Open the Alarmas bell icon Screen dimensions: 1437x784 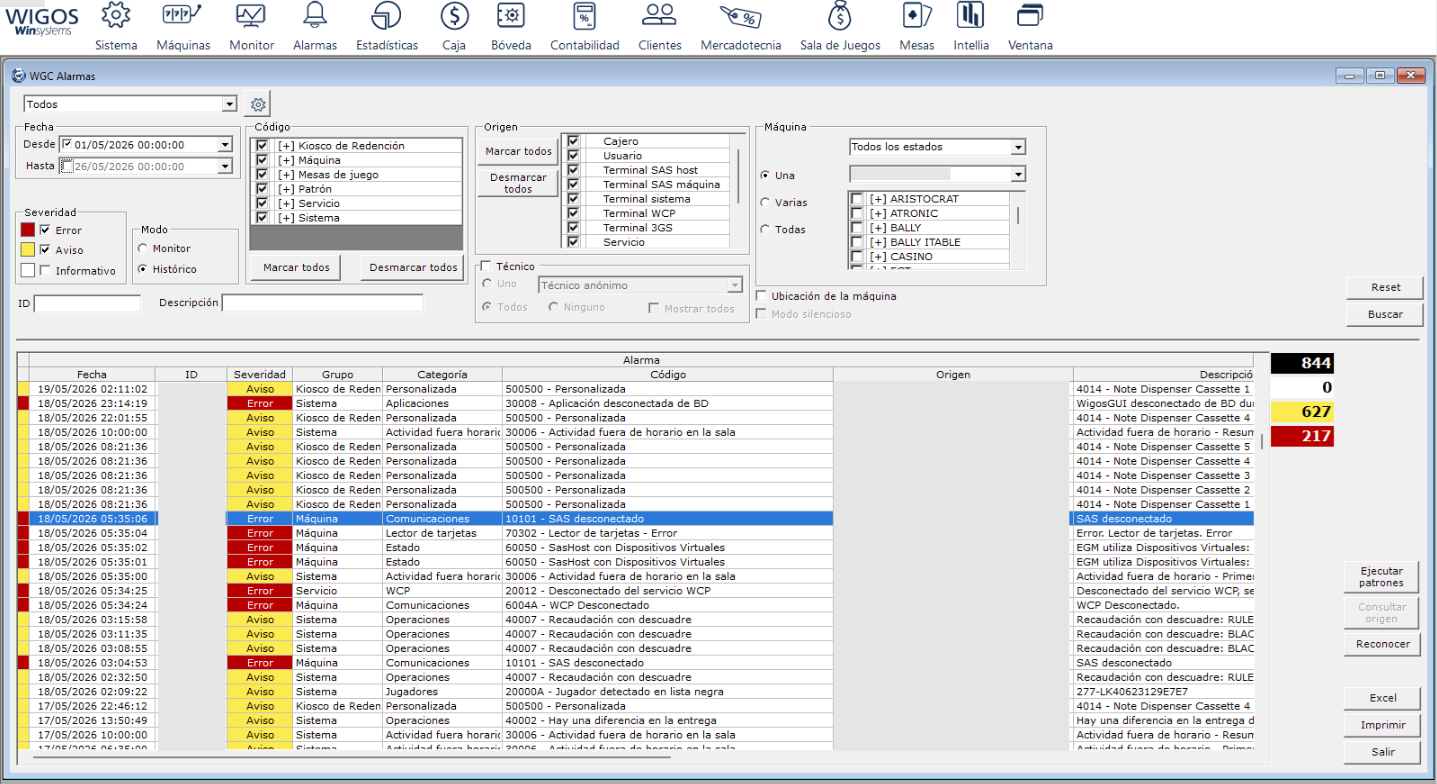(315, 15)
